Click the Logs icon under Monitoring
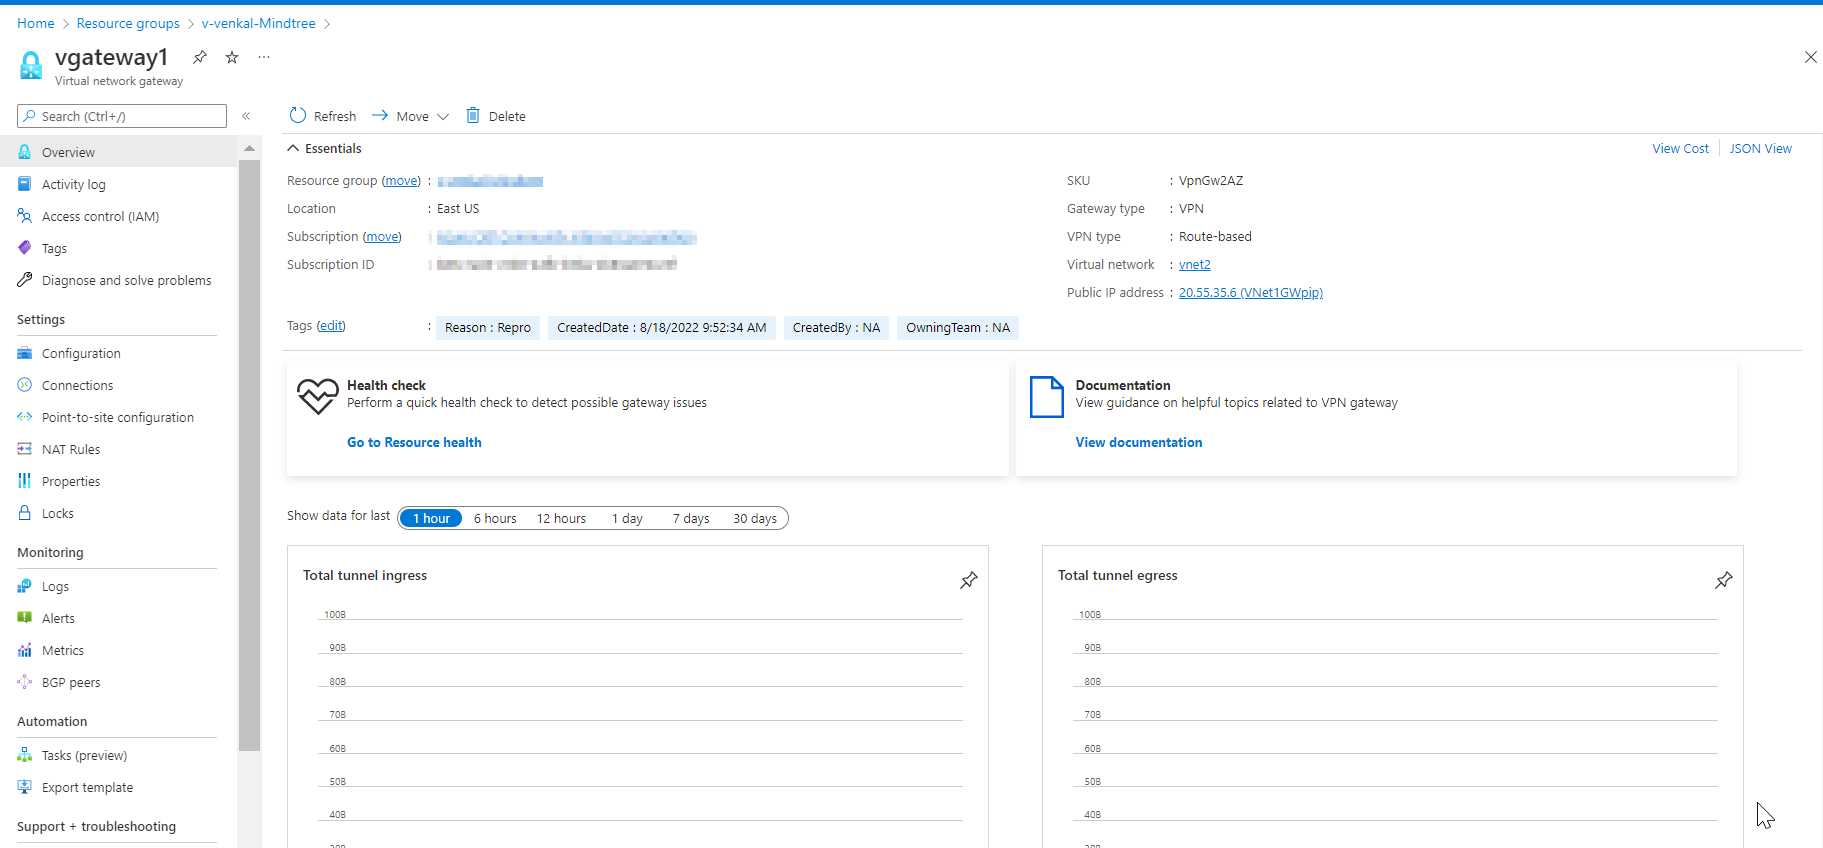This screenshot has height=848, width=1823. (x=25, y=586)
